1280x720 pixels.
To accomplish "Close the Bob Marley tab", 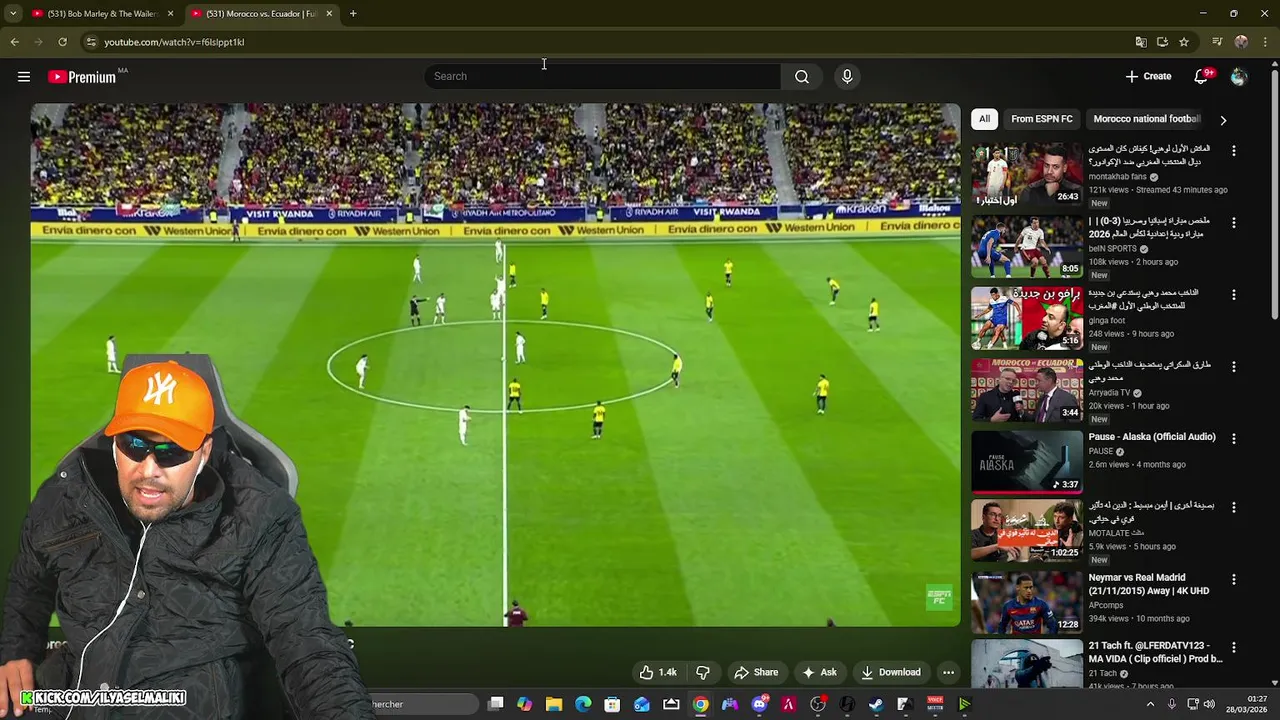I will tap(170, 14).
